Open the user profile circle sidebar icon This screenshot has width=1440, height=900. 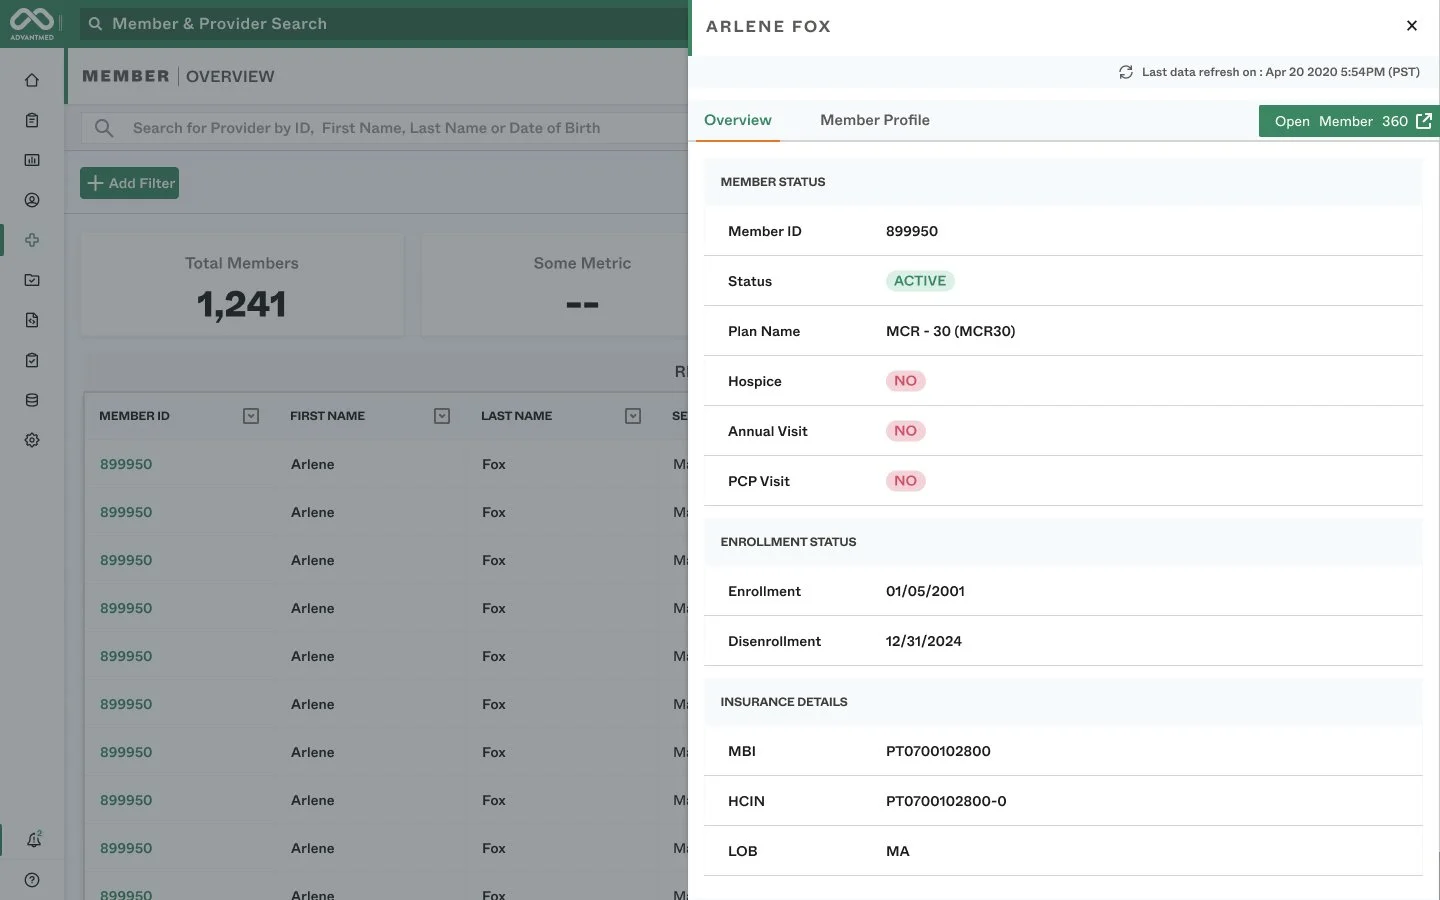coord(32,200)
